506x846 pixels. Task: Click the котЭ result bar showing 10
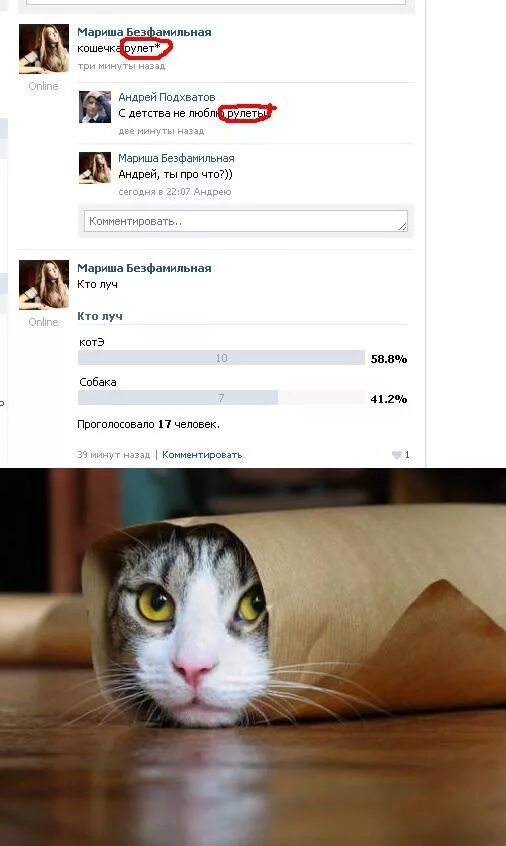(x=221, y=358)
